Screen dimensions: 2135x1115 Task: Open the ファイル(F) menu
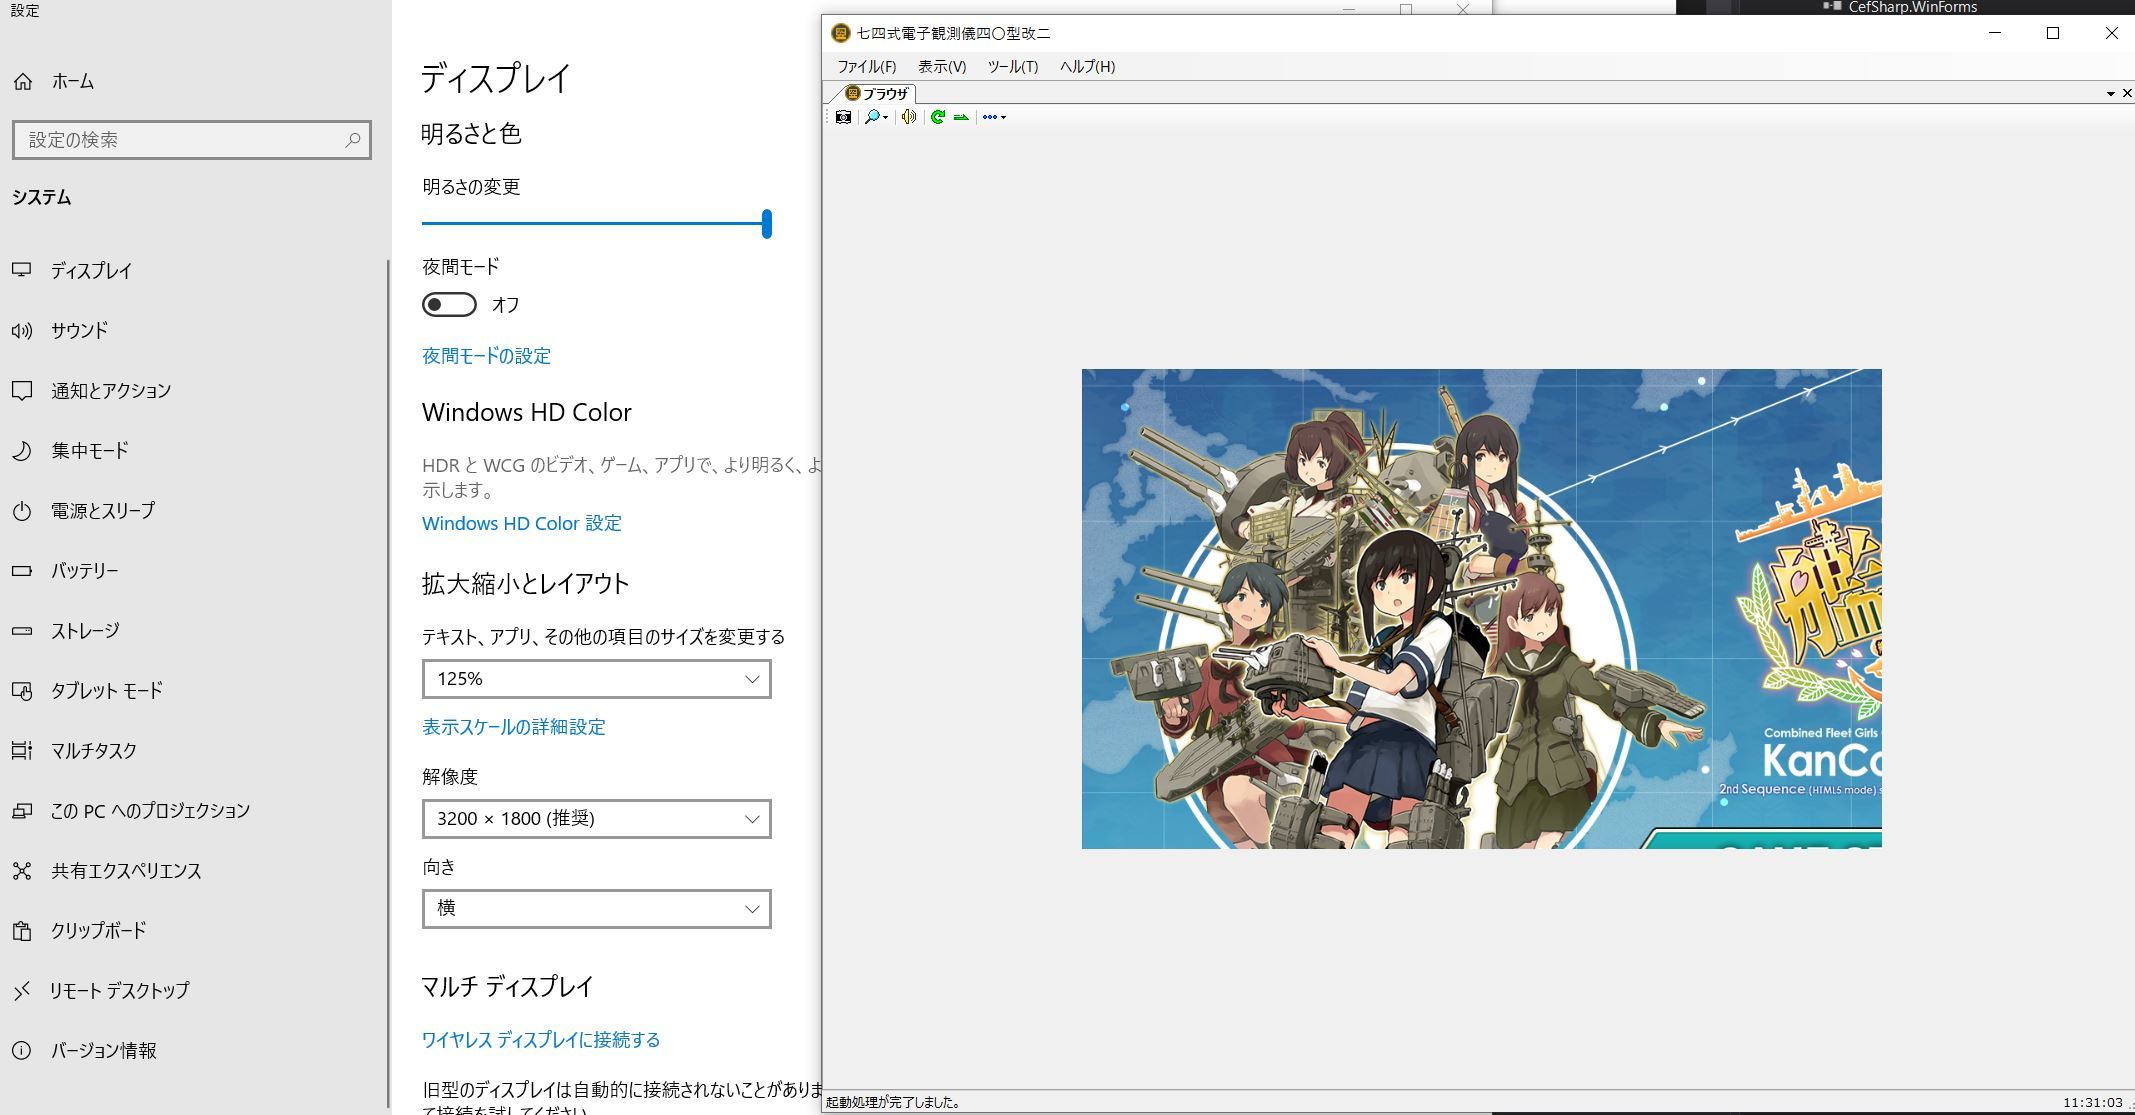[x=866, y=66]
